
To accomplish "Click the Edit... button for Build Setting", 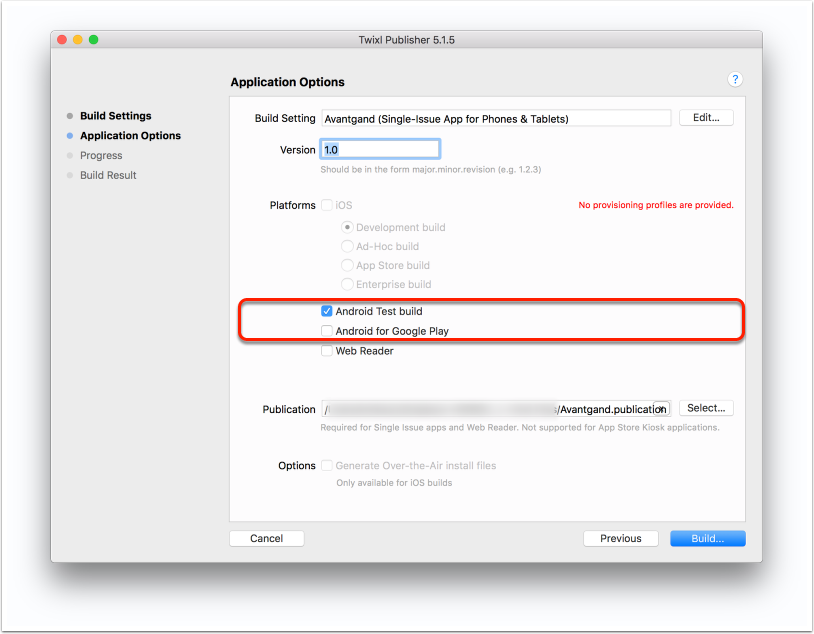I will (706, 118).
